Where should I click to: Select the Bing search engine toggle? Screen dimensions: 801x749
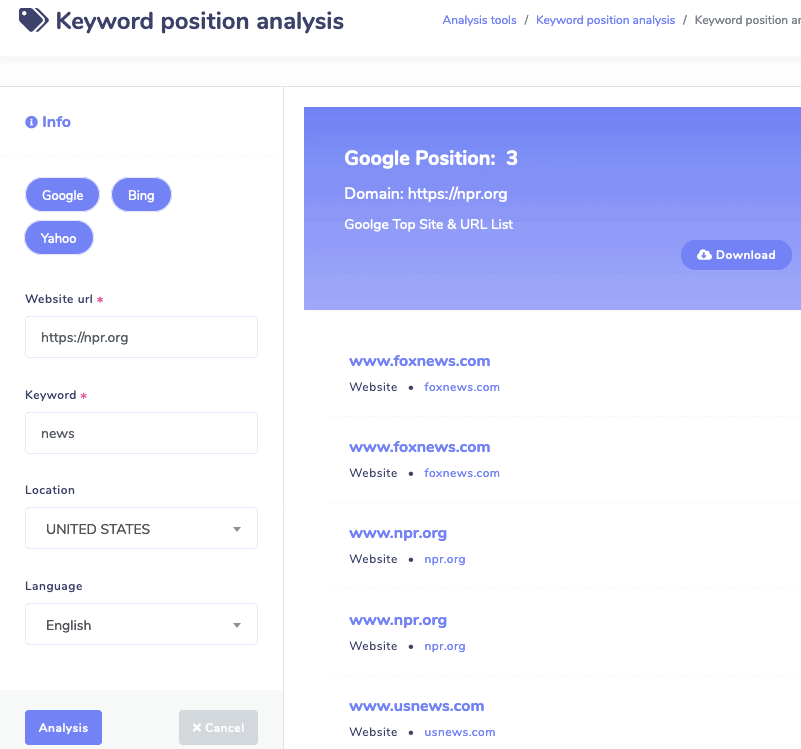[x=141, y=195]
